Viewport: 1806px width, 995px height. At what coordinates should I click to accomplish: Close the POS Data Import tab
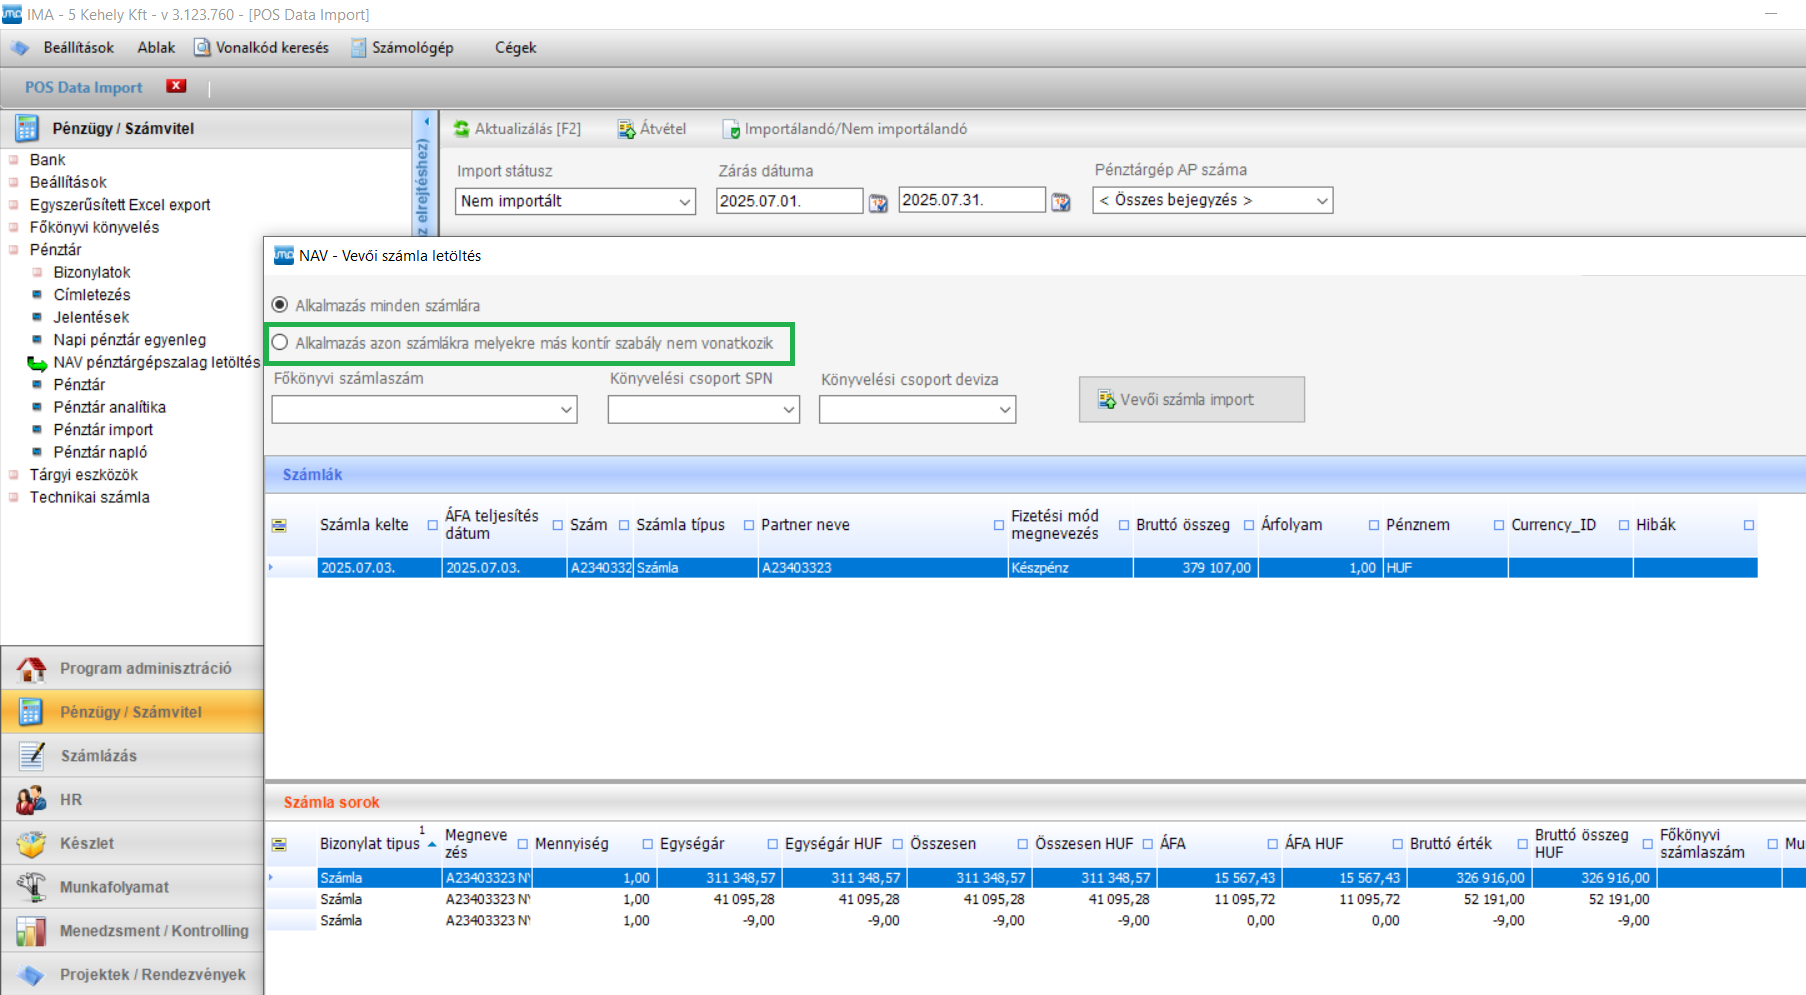tap(176, 86)
